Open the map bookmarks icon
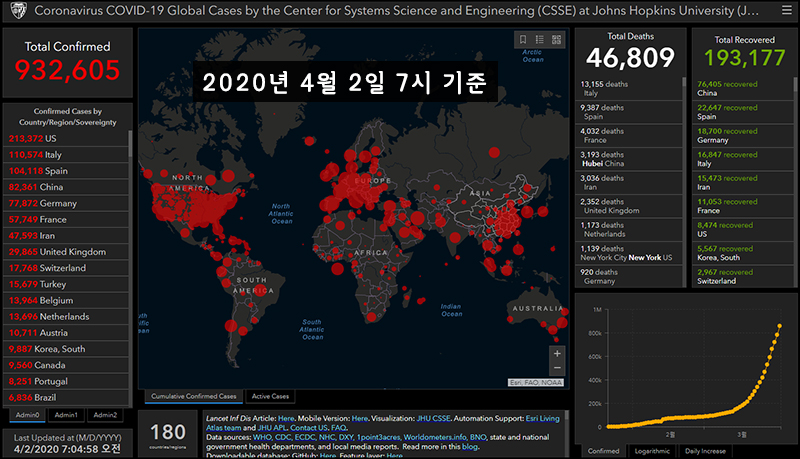Image resolution: width=800 pixels, height=459 pixels. pos(523,39)
